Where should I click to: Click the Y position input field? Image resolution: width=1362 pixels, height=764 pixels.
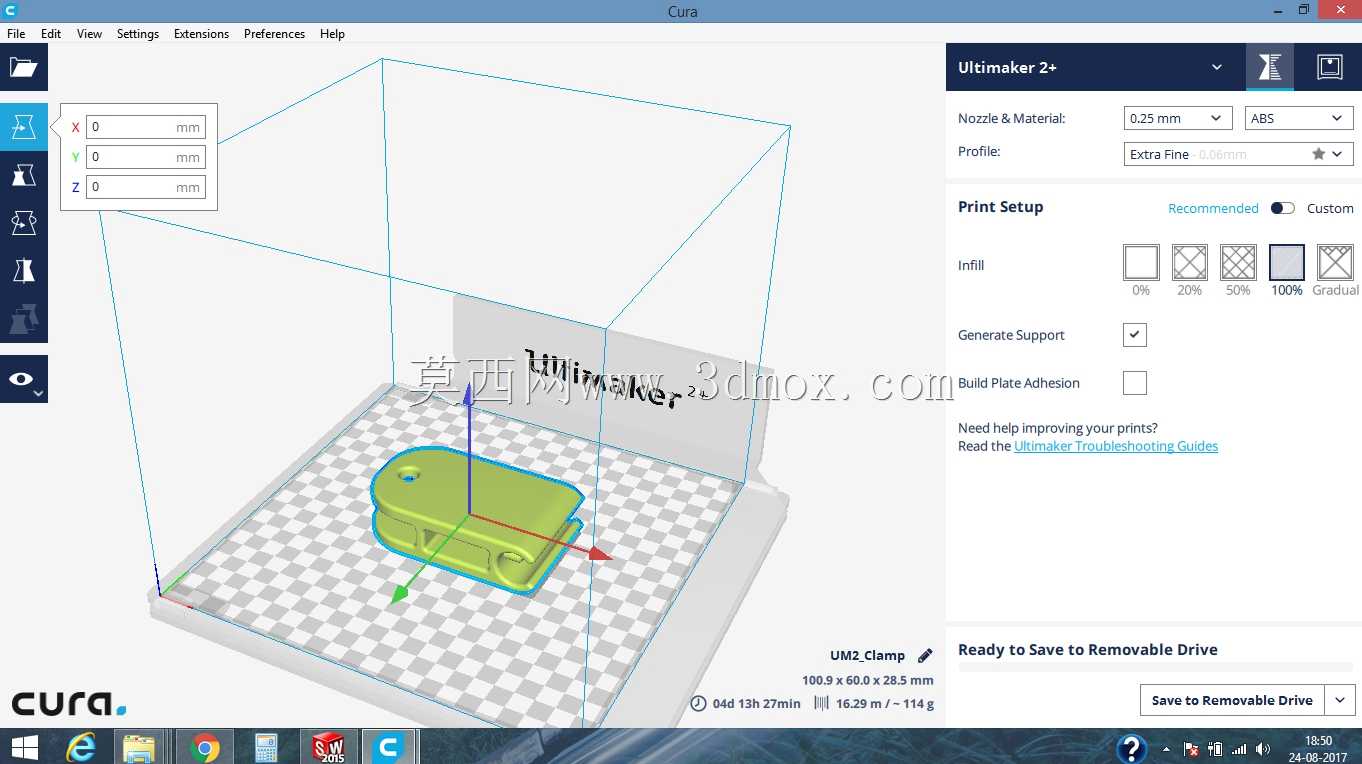(x=146, y=157)
